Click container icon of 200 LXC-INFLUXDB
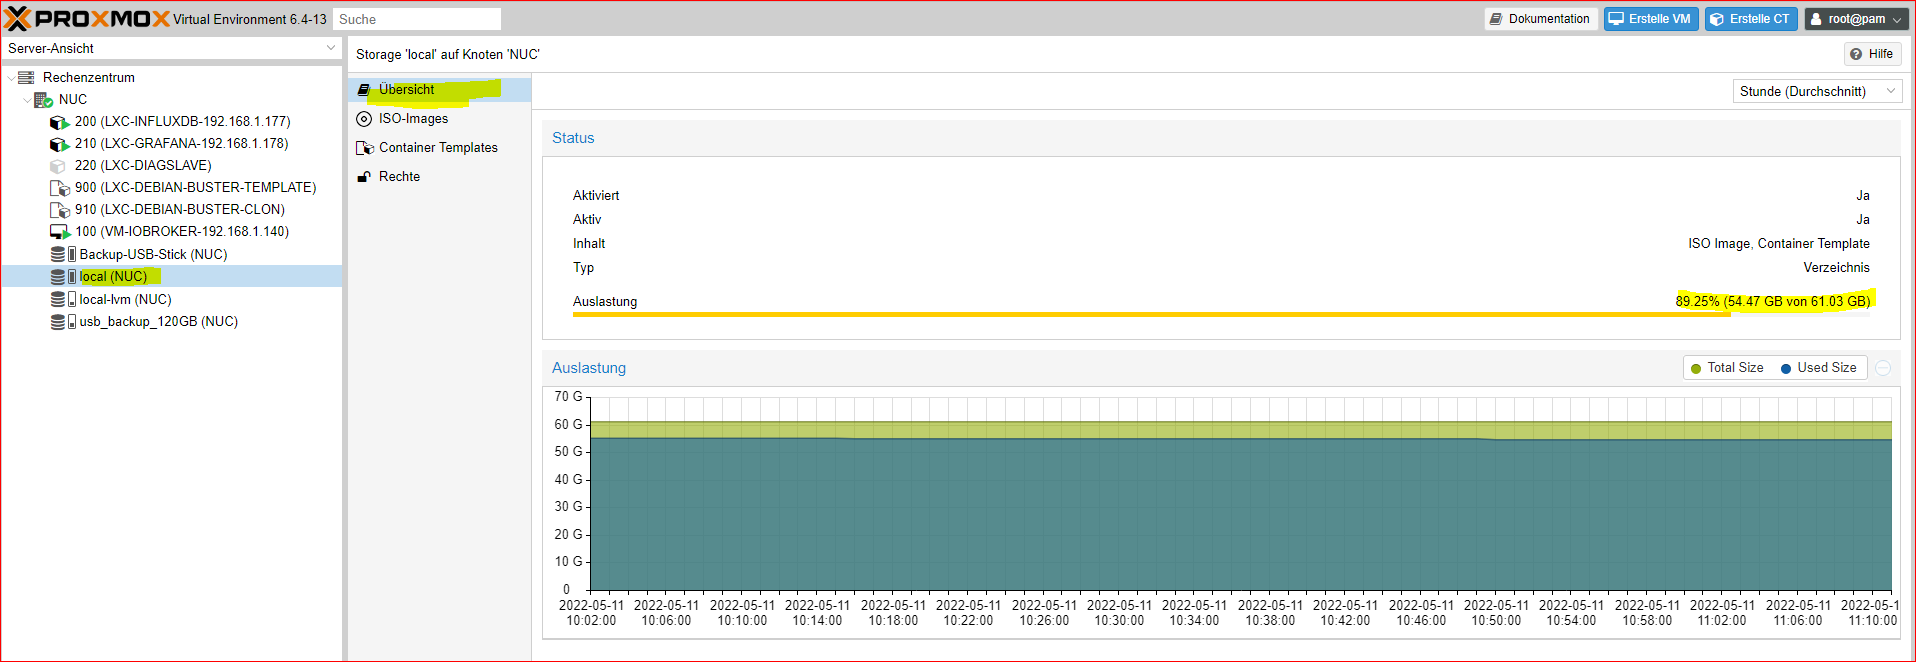 click(x=59, y=122)
